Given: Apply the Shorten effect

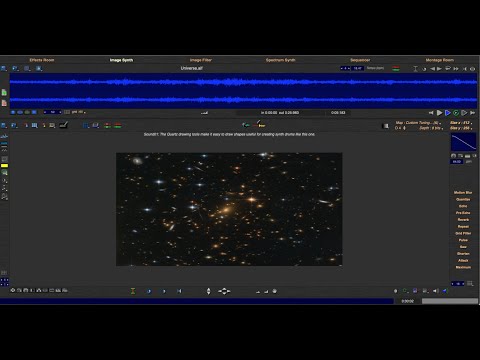Looking at the screenshot, I should tap(463, 254).
